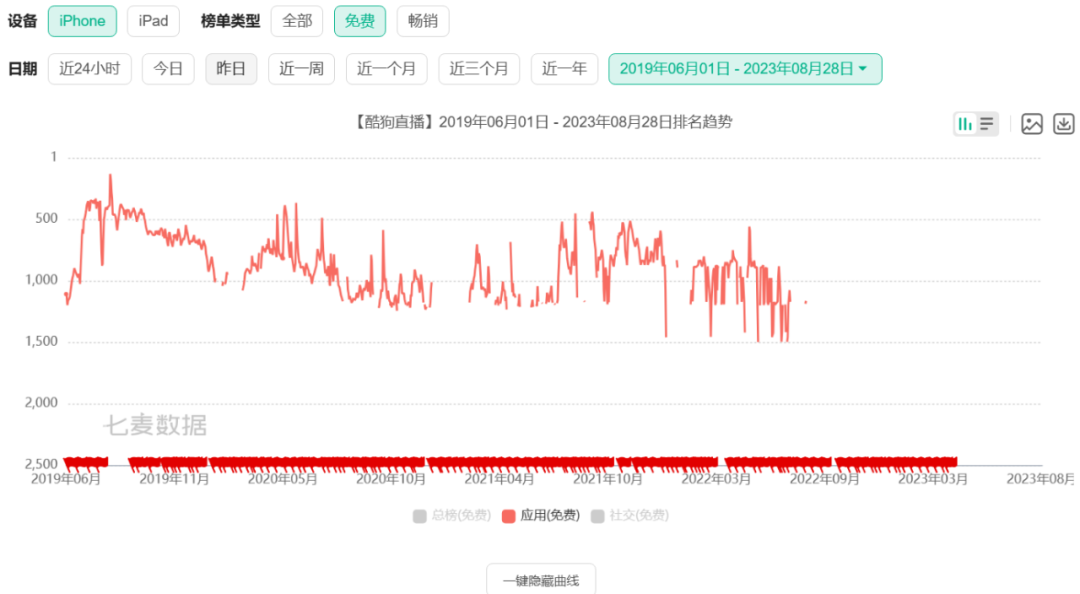The width and height of the screenshot is (1080, 594).
Task: Set date range to 近一个月
Action: [x=386, y=69]
